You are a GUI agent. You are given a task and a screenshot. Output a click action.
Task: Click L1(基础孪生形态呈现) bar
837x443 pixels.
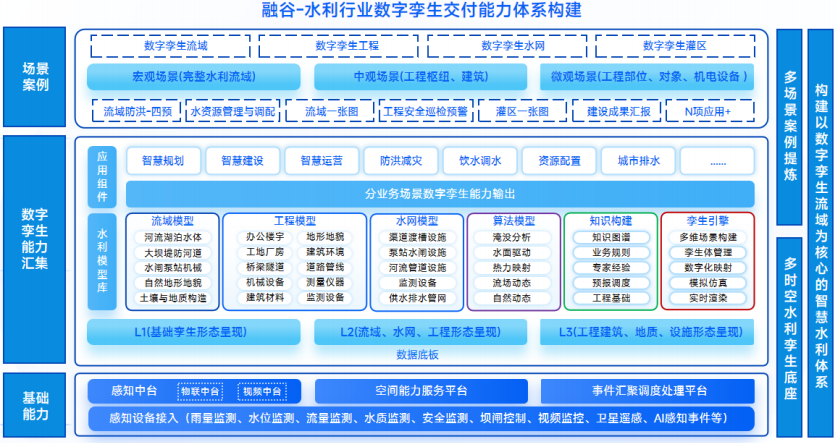tap(194, 332)
